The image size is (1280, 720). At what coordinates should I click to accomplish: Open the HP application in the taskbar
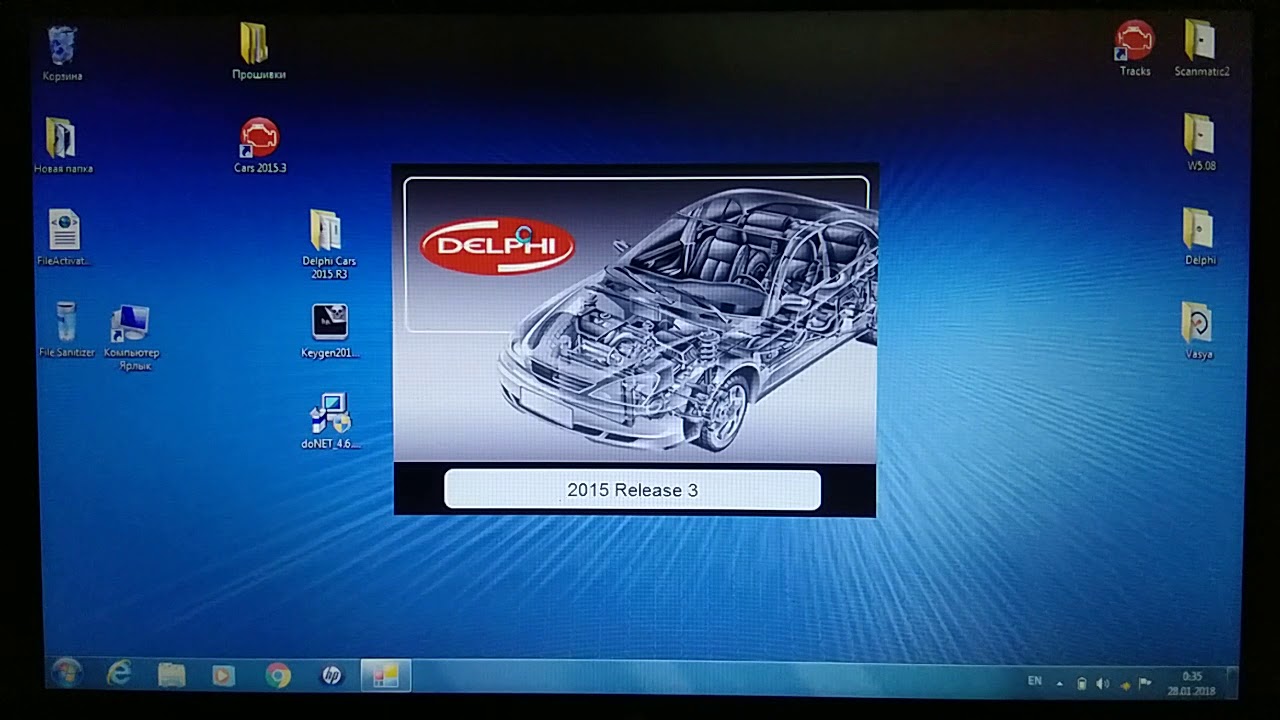click(331, 676)
